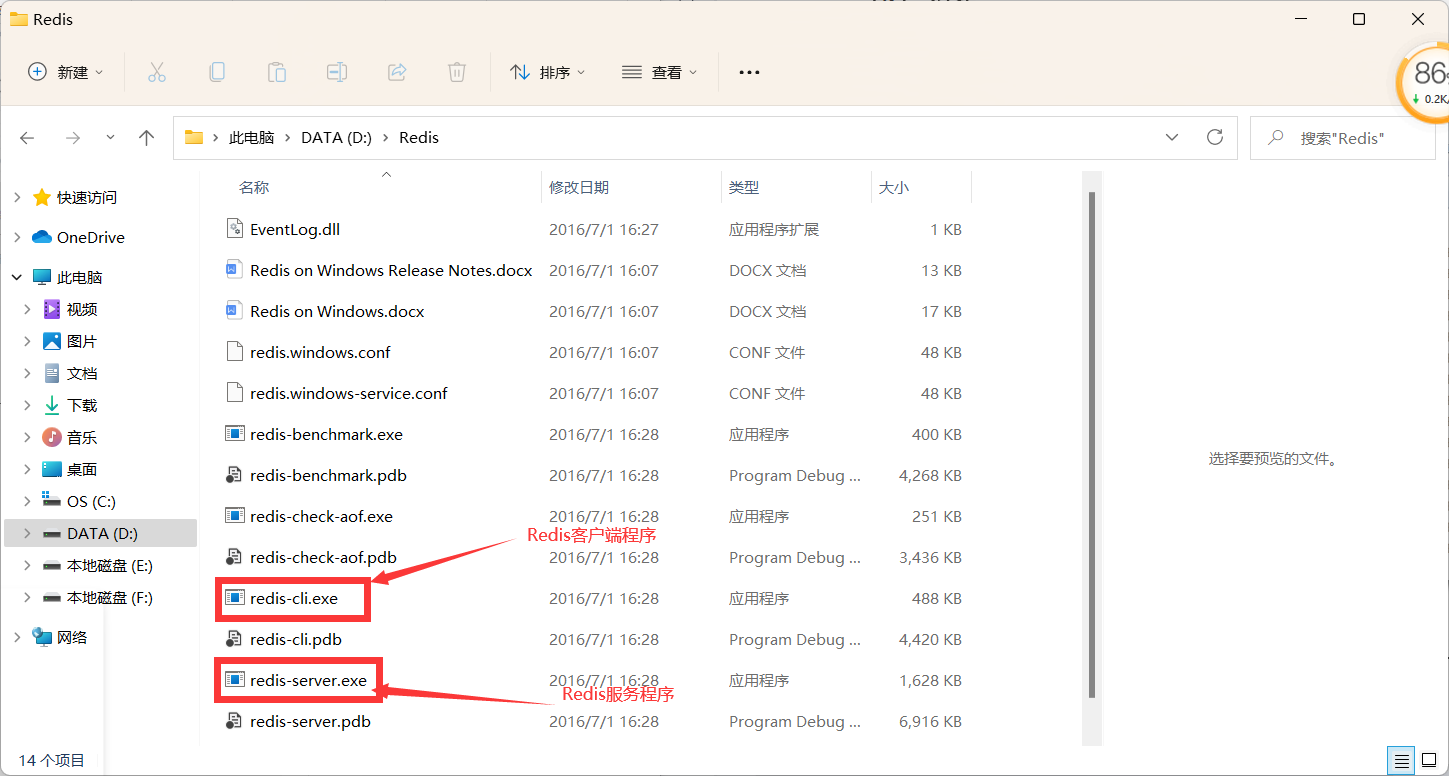Open 本地磁盘 (F:) in sidebar
The width and height of the screenshot is (1449, 776).
click(x=109, y=597)
